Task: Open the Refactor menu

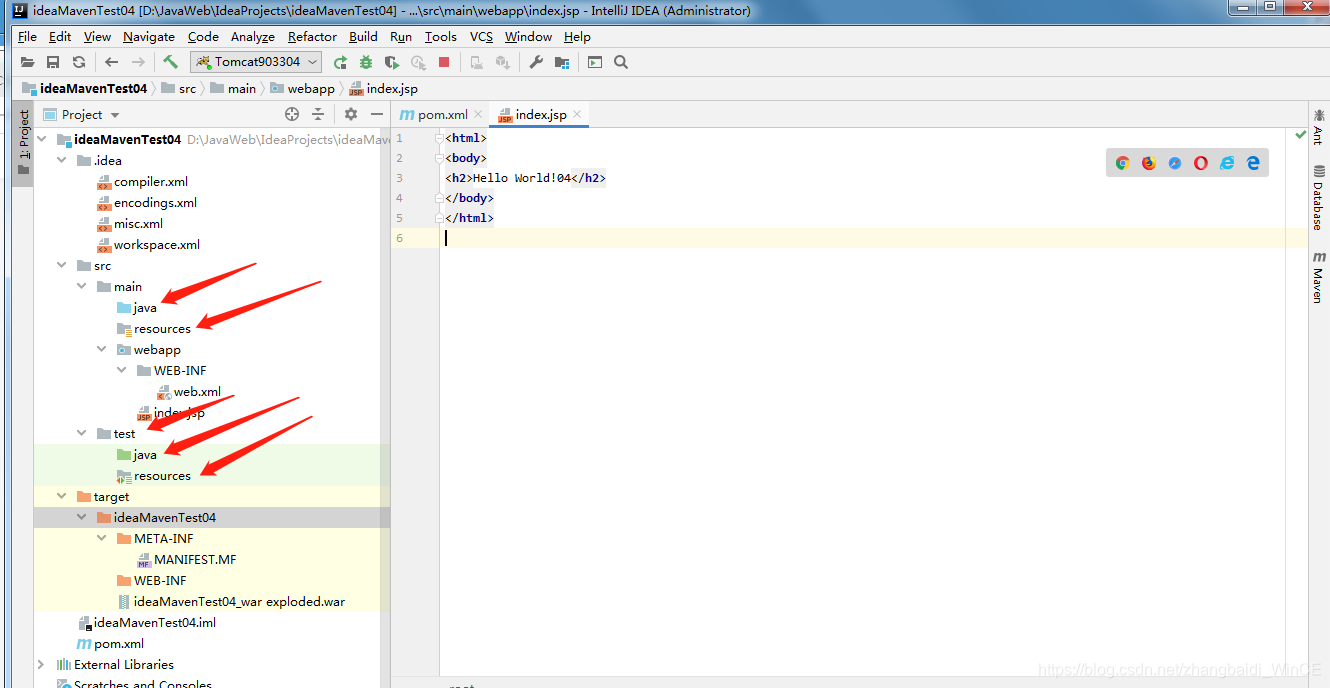Action: point(311,36)
